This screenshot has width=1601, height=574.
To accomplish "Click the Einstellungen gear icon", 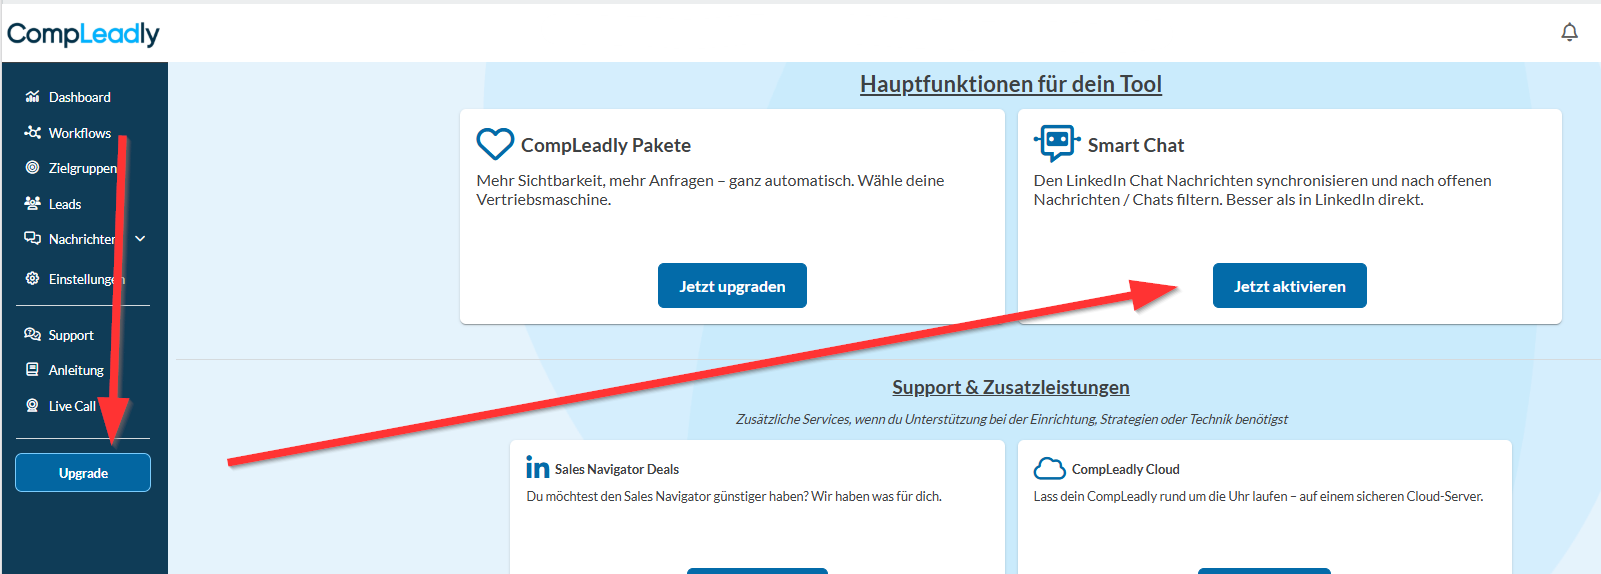I will [32, 279].
